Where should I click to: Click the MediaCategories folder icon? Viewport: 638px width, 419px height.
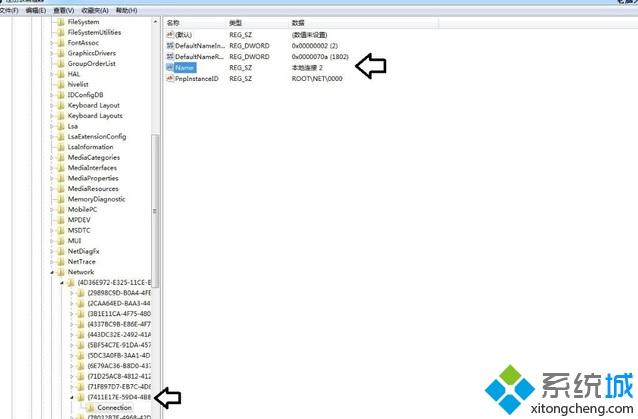pos(61,157)
